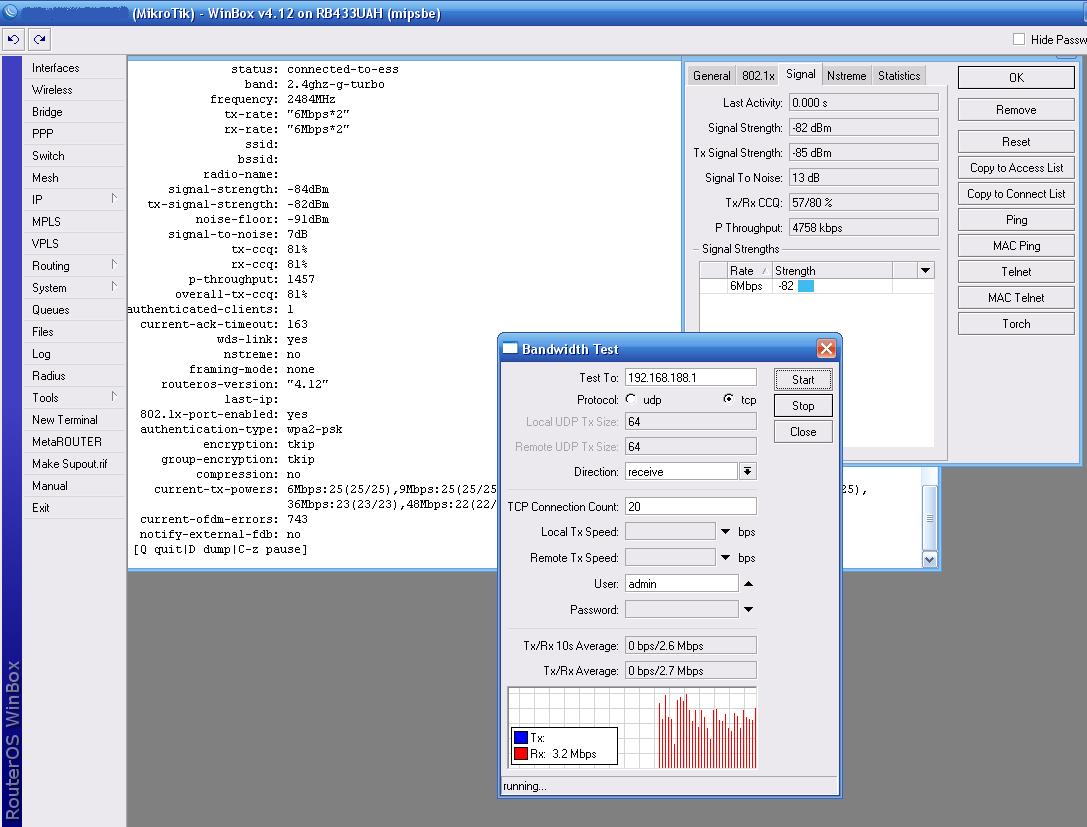Screen dimensions: 1087x827
Task: Click scrollbar down arrow in wireless panel
Action: click(929, 560)
